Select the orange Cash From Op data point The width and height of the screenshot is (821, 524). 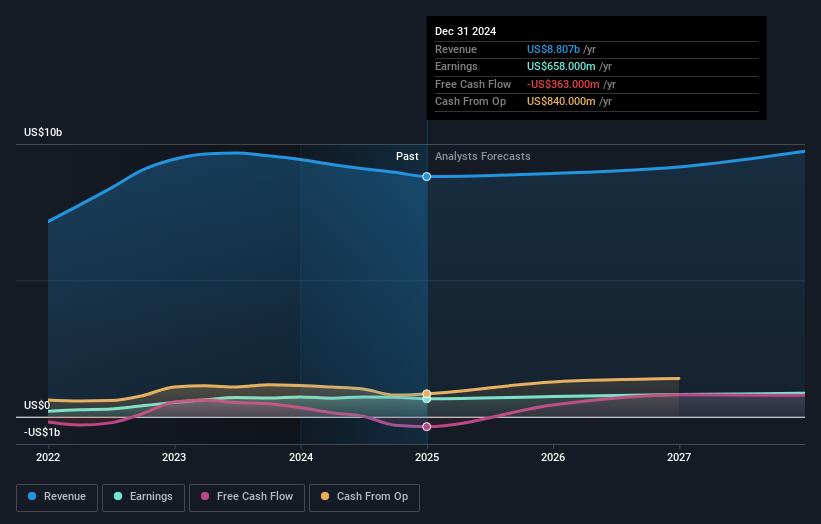(427, 394)
